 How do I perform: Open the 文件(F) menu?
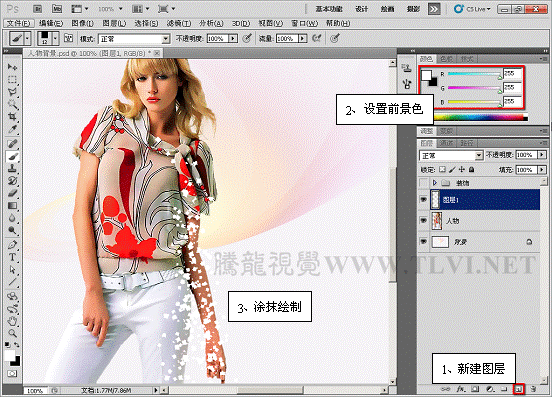tap(19, 23)
